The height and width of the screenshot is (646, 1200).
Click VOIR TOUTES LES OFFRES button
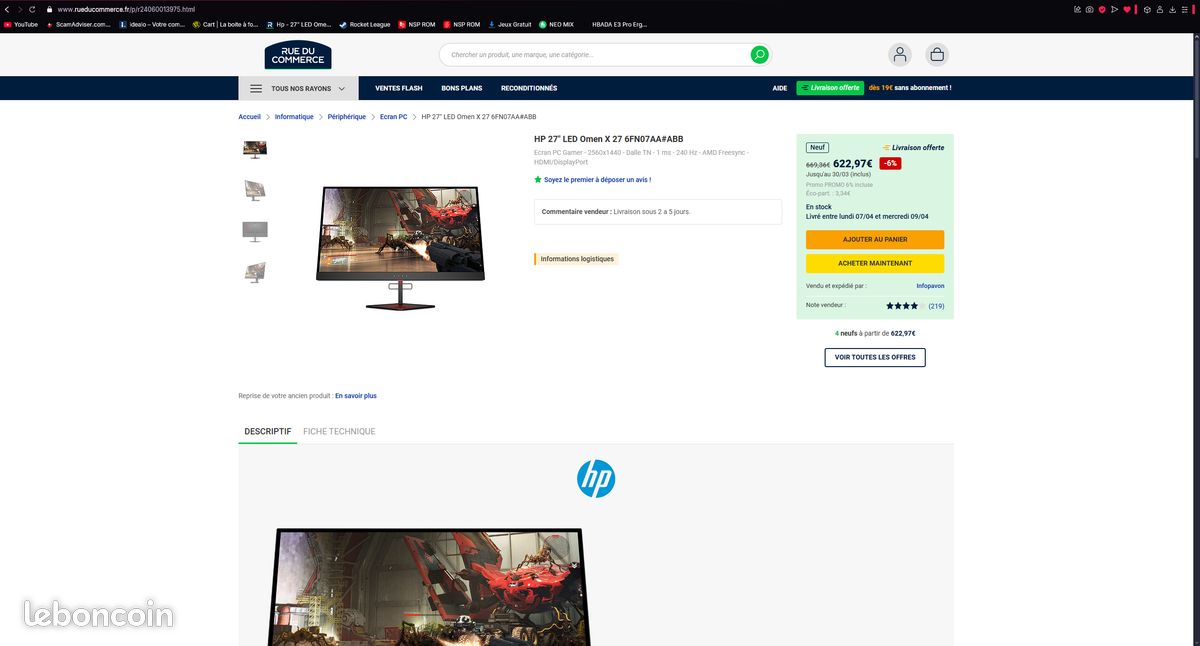[875, 357]
